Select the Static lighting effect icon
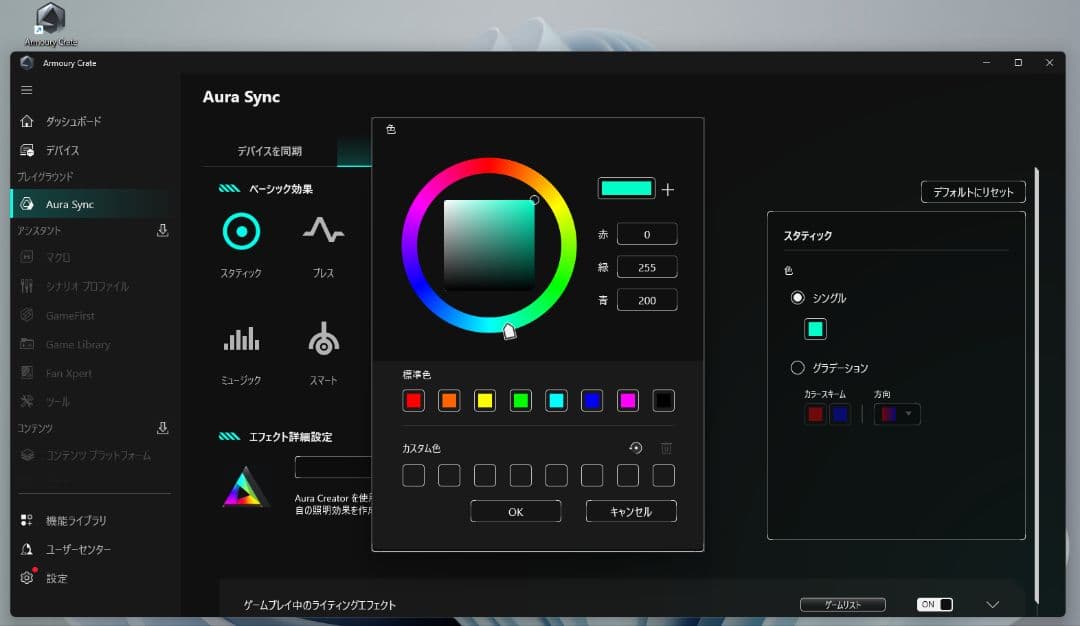 click(241, 232)
